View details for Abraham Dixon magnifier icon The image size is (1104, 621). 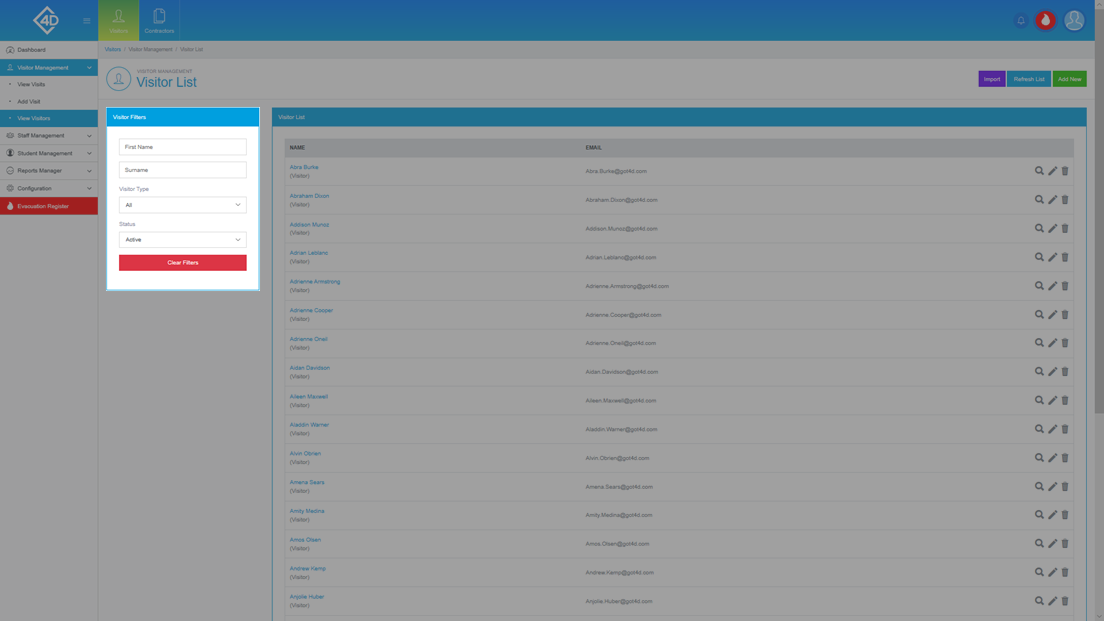coord(1039,200)
